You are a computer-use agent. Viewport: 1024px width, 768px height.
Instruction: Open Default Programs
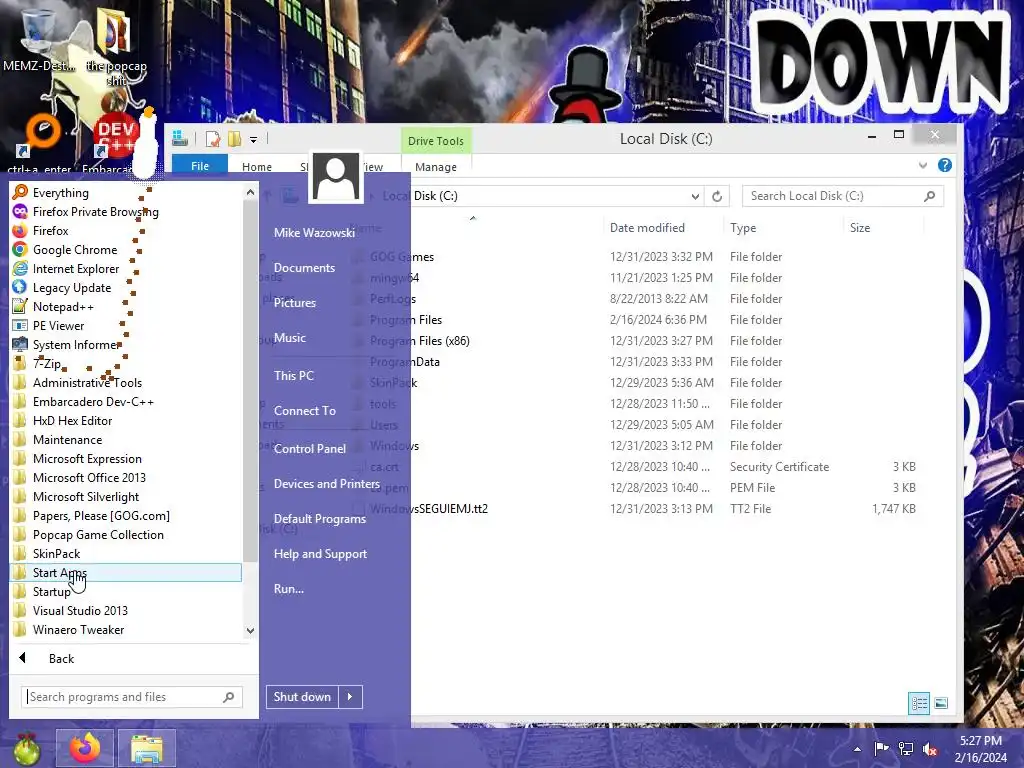[x=319, y=519]
